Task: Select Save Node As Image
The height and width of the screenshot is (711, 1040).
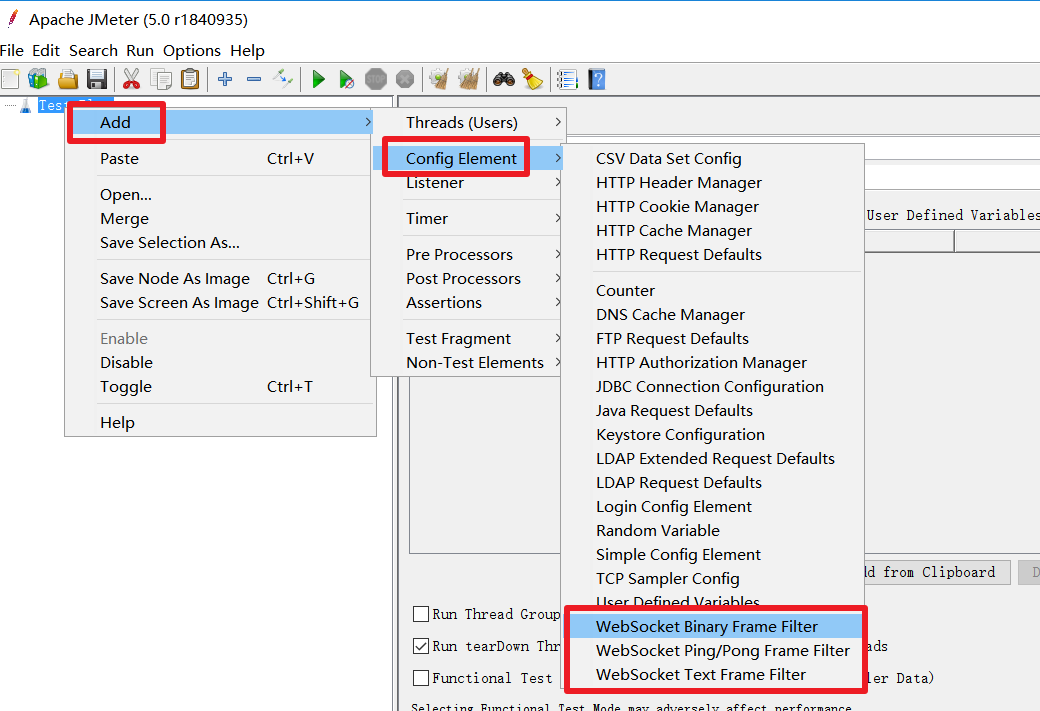Action: [x=220, y=279]
